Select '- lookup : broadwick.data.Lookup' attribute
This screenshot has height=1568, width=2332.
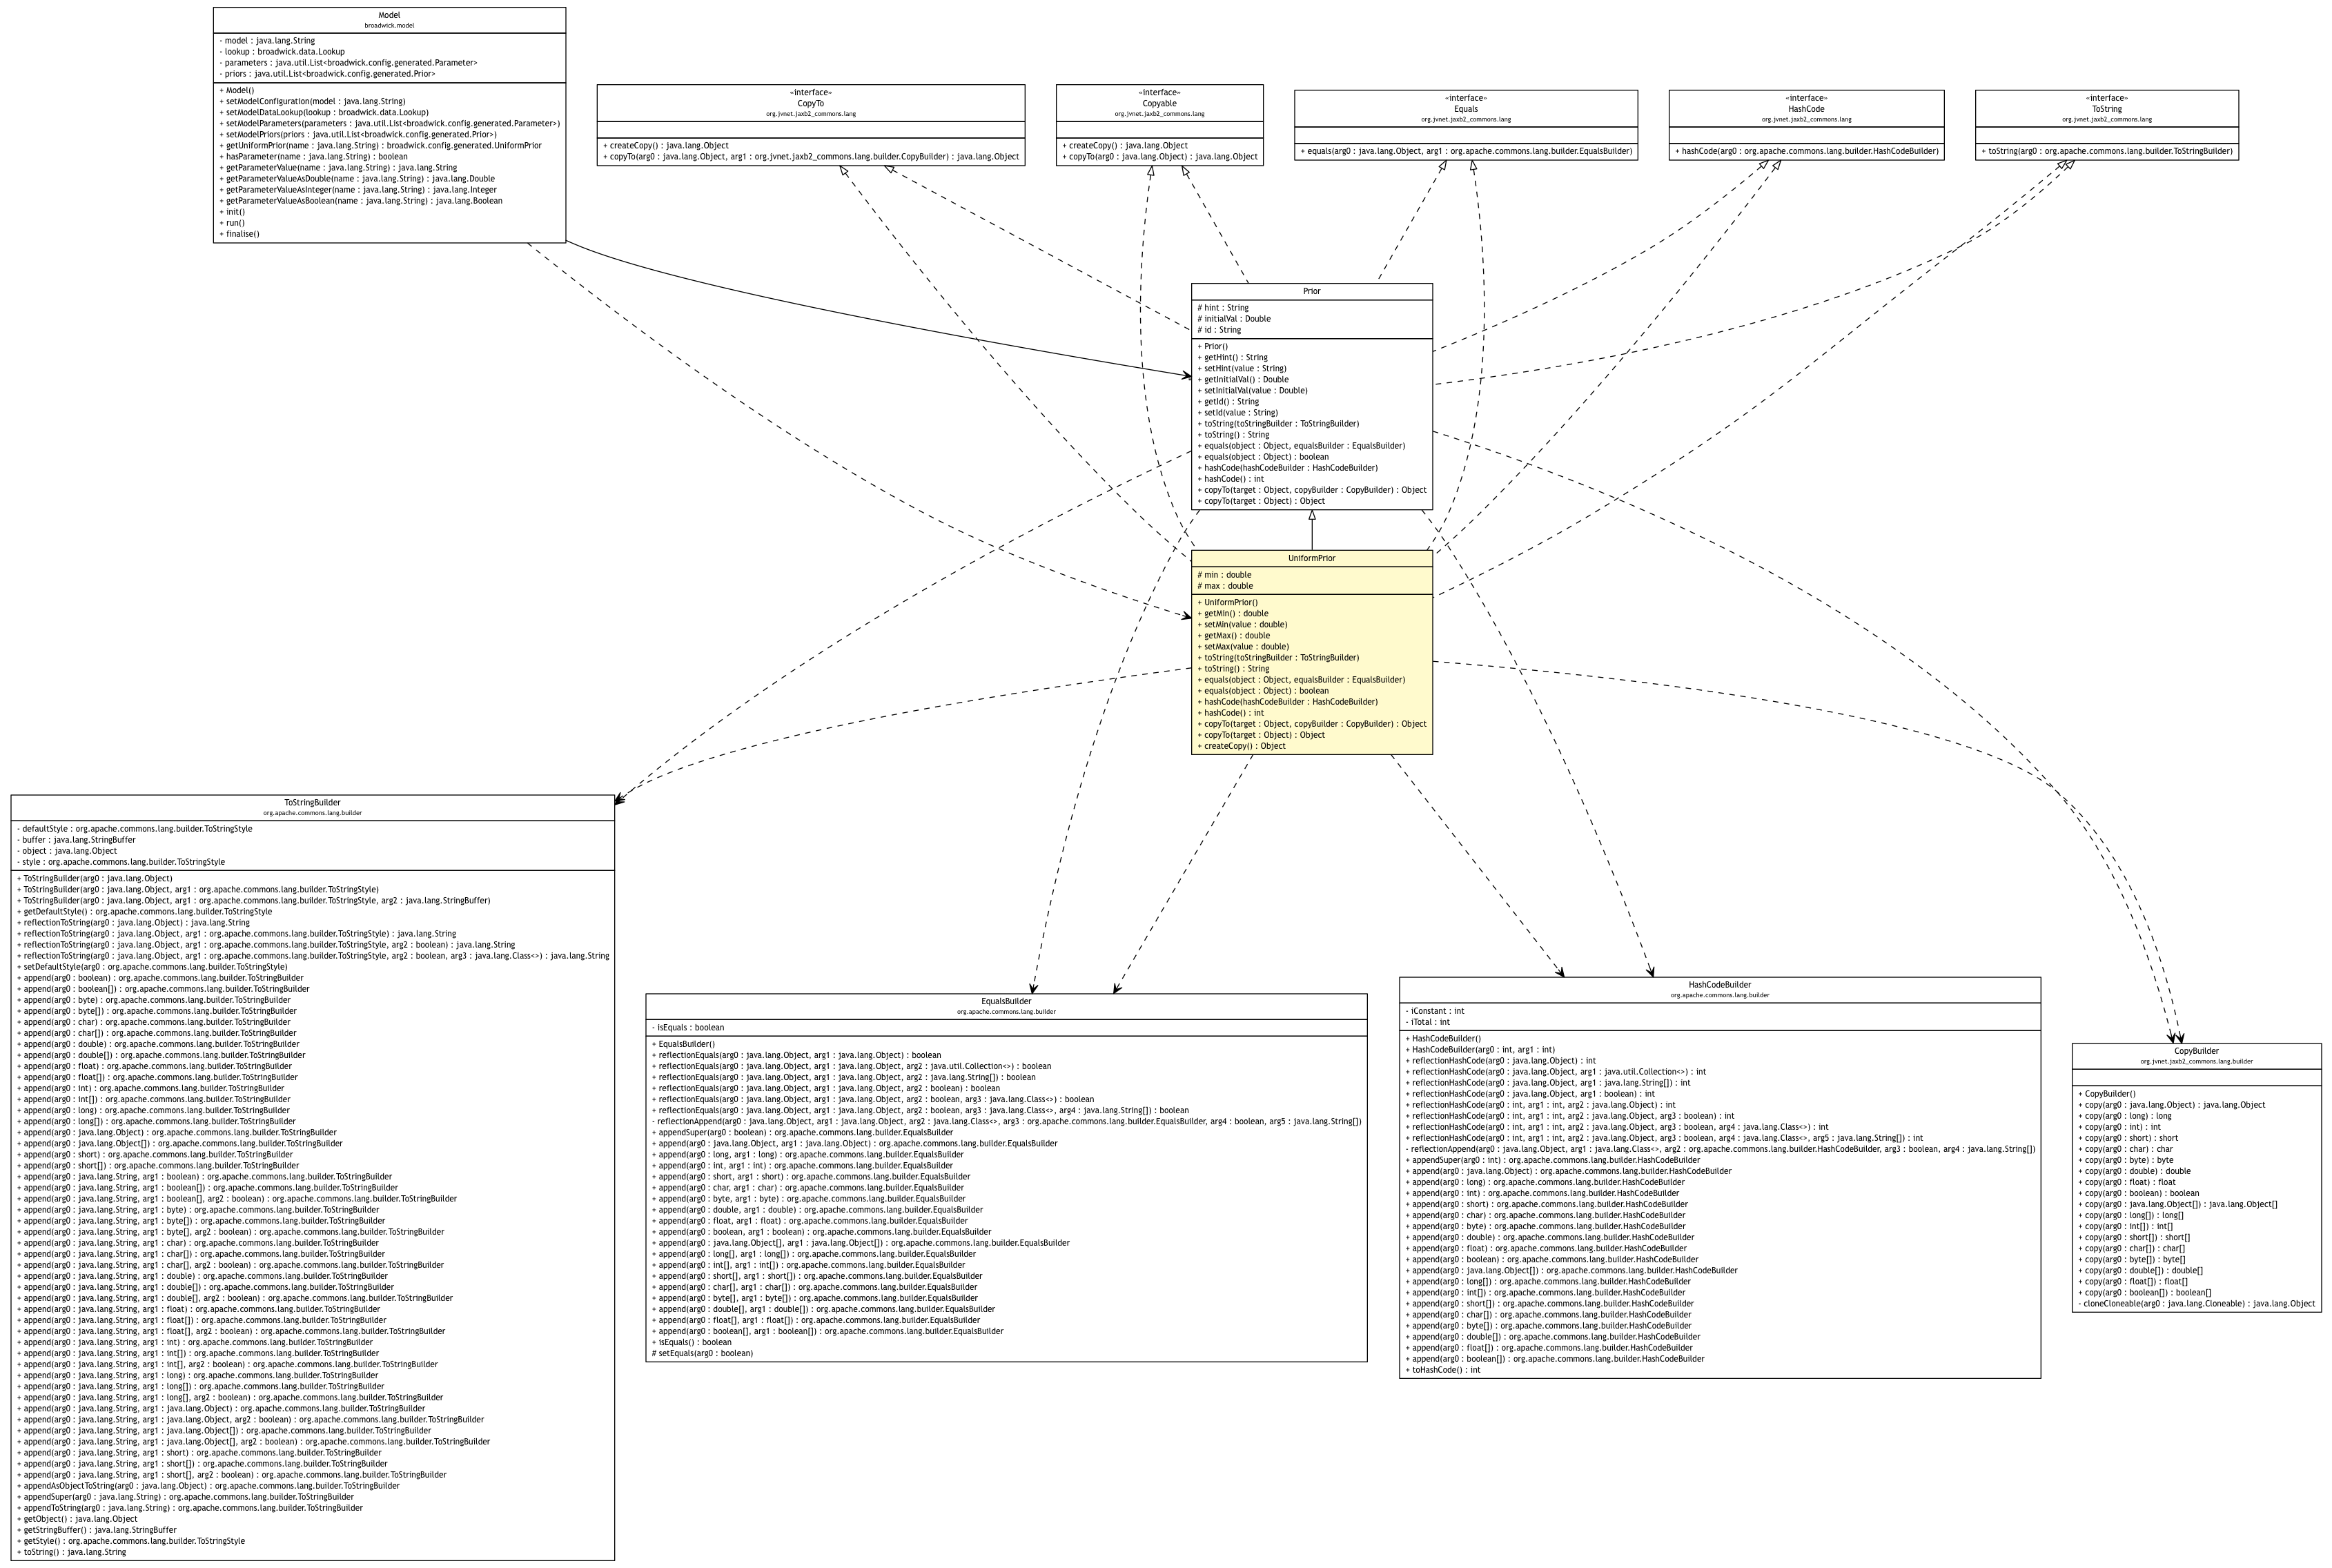click(x=281, y=52)
